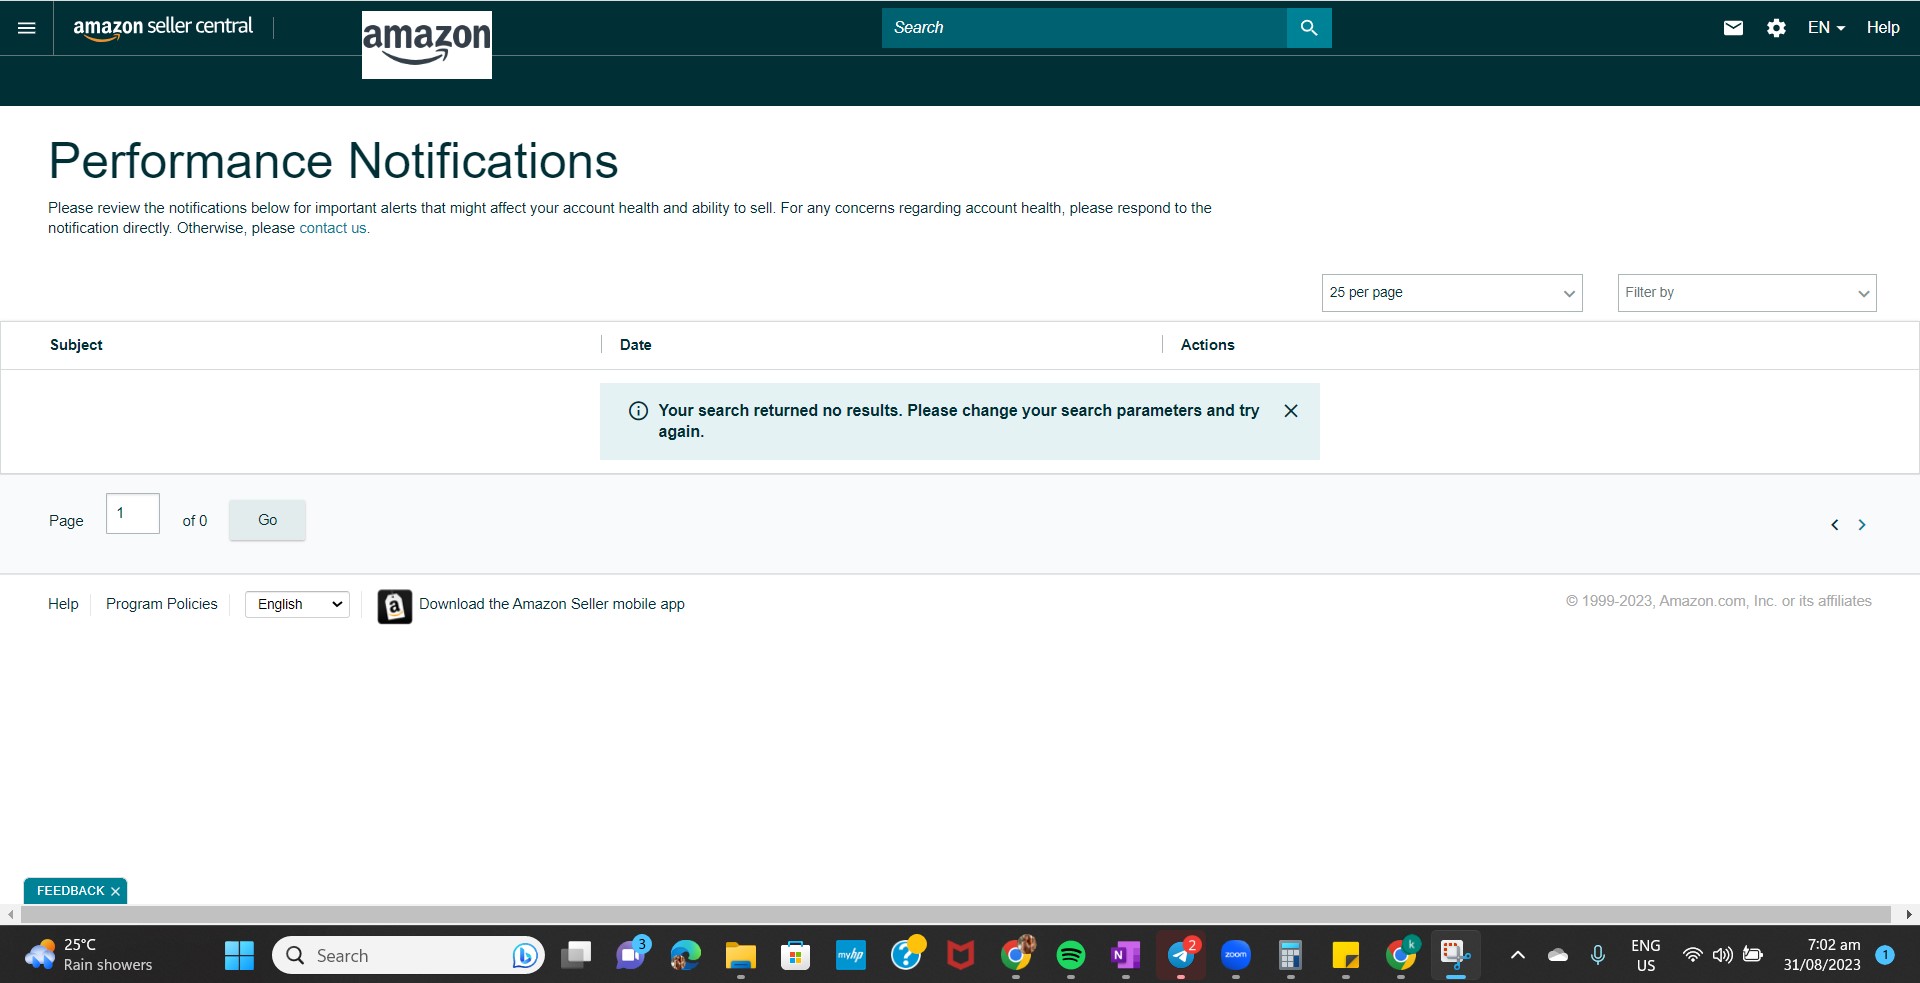Open Download the Amazon Seller mobile app link
Viewport: 1920px width, 983px height.
[x=552, y=604]
